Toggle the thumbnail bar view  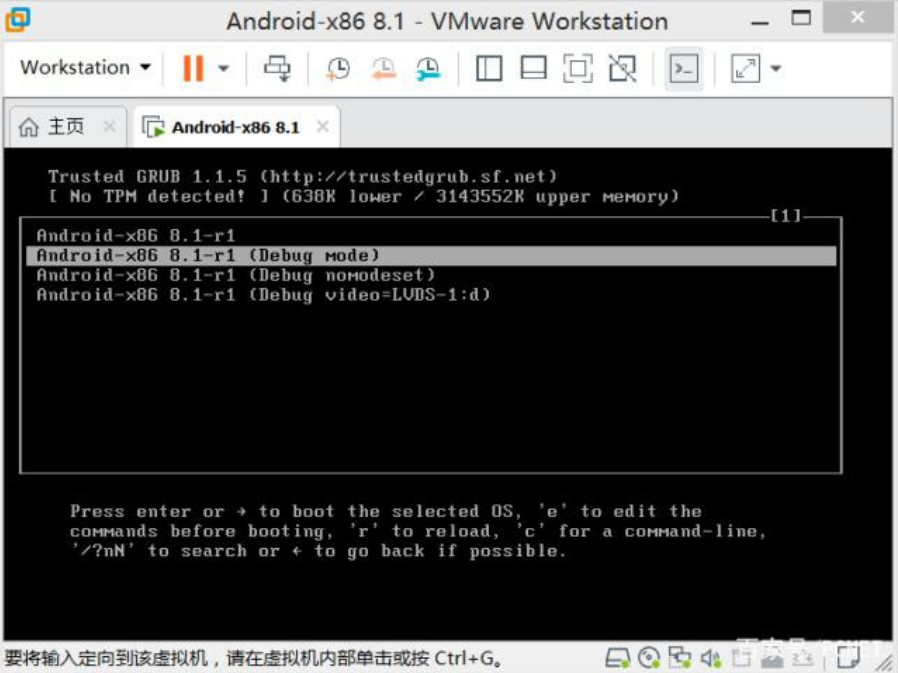(533, 68)
